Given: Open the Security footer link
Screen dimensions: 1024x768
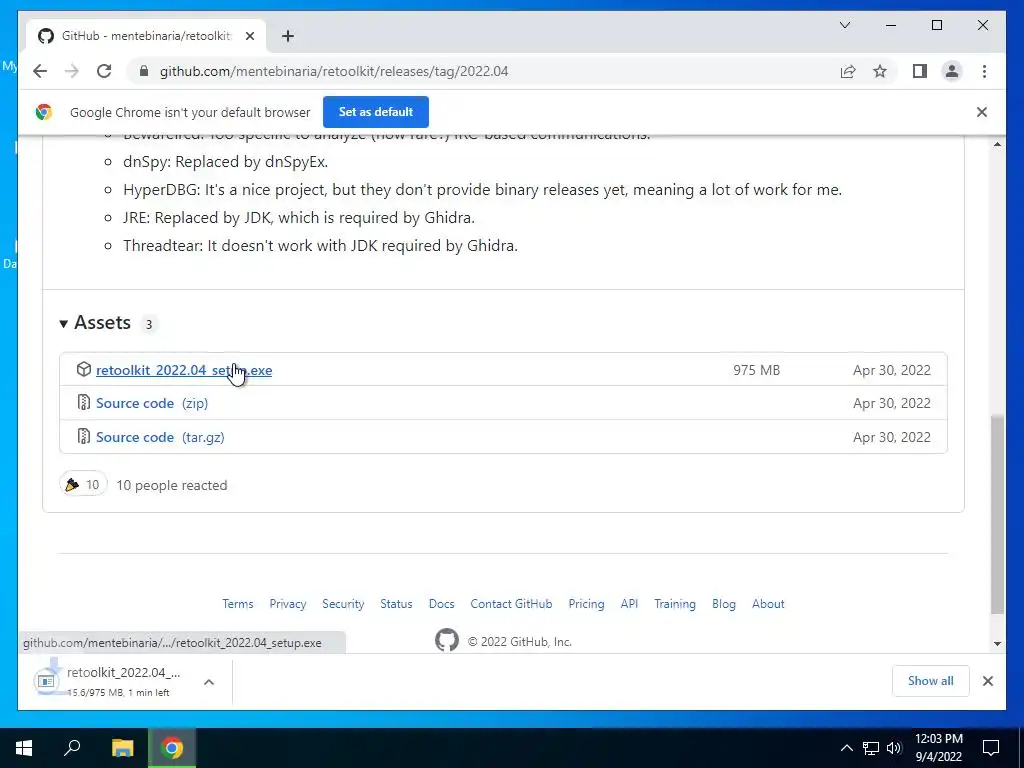Looking at the screenshot, I should click(343, 604).
